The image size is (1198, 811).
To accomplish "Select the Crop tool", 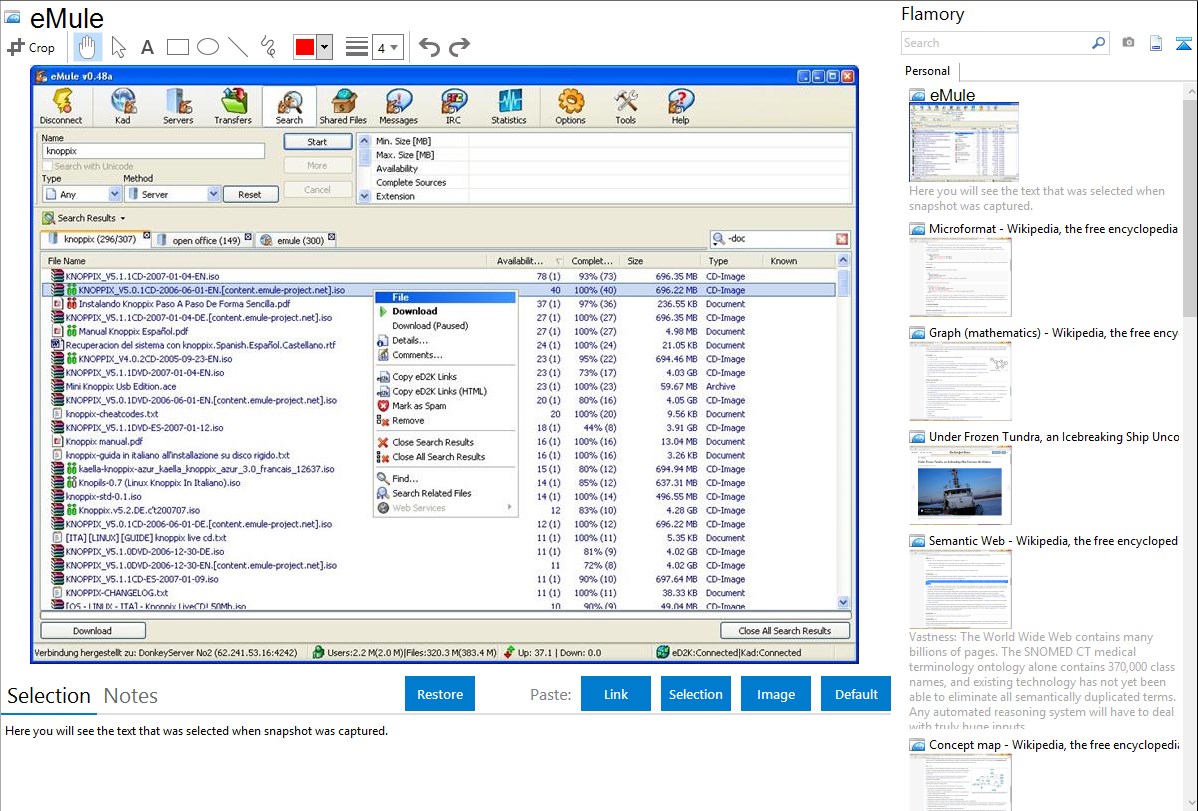I will pyautogui.click(x=31, y=47).
